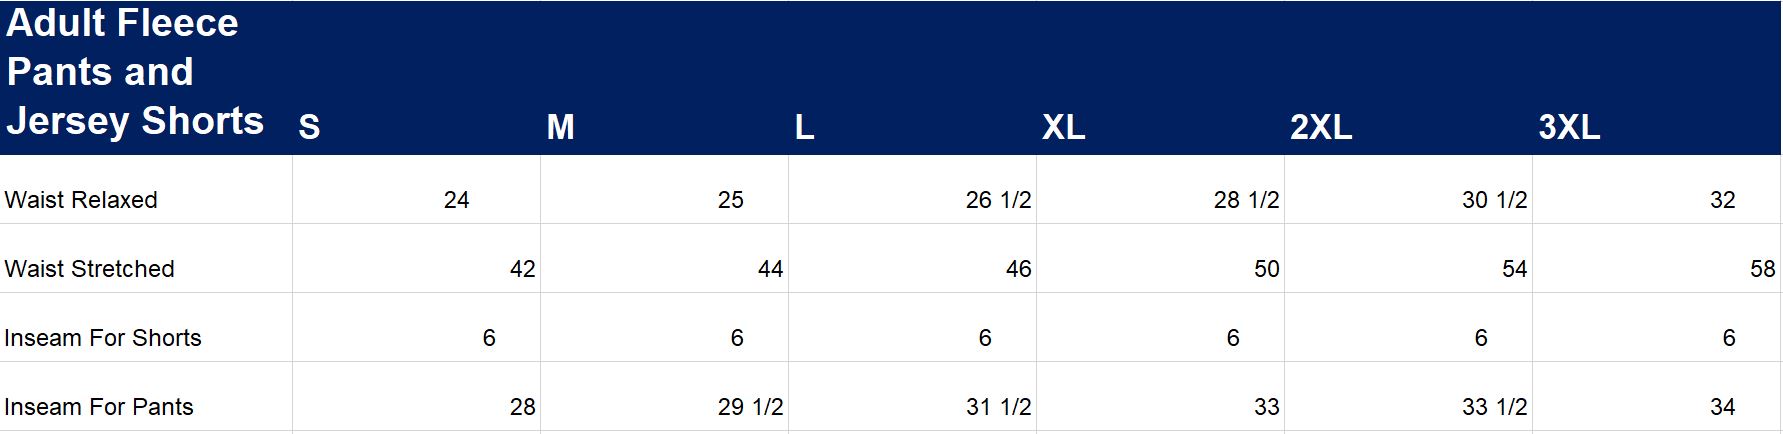The height and width of the screenshot is (434, 1783).
Task: Click Inseam For Pants value 34 for 3XL
Action: [x=1722, y=407]
